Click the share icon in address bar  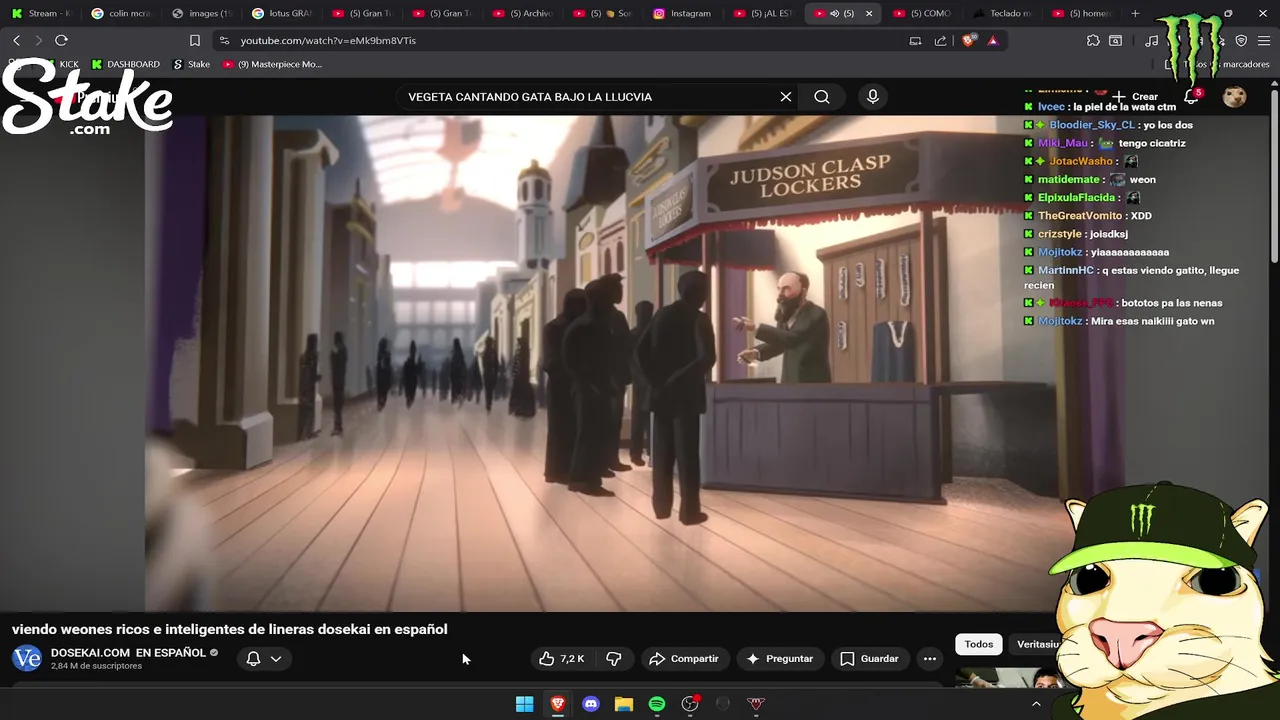coord(940,40)
